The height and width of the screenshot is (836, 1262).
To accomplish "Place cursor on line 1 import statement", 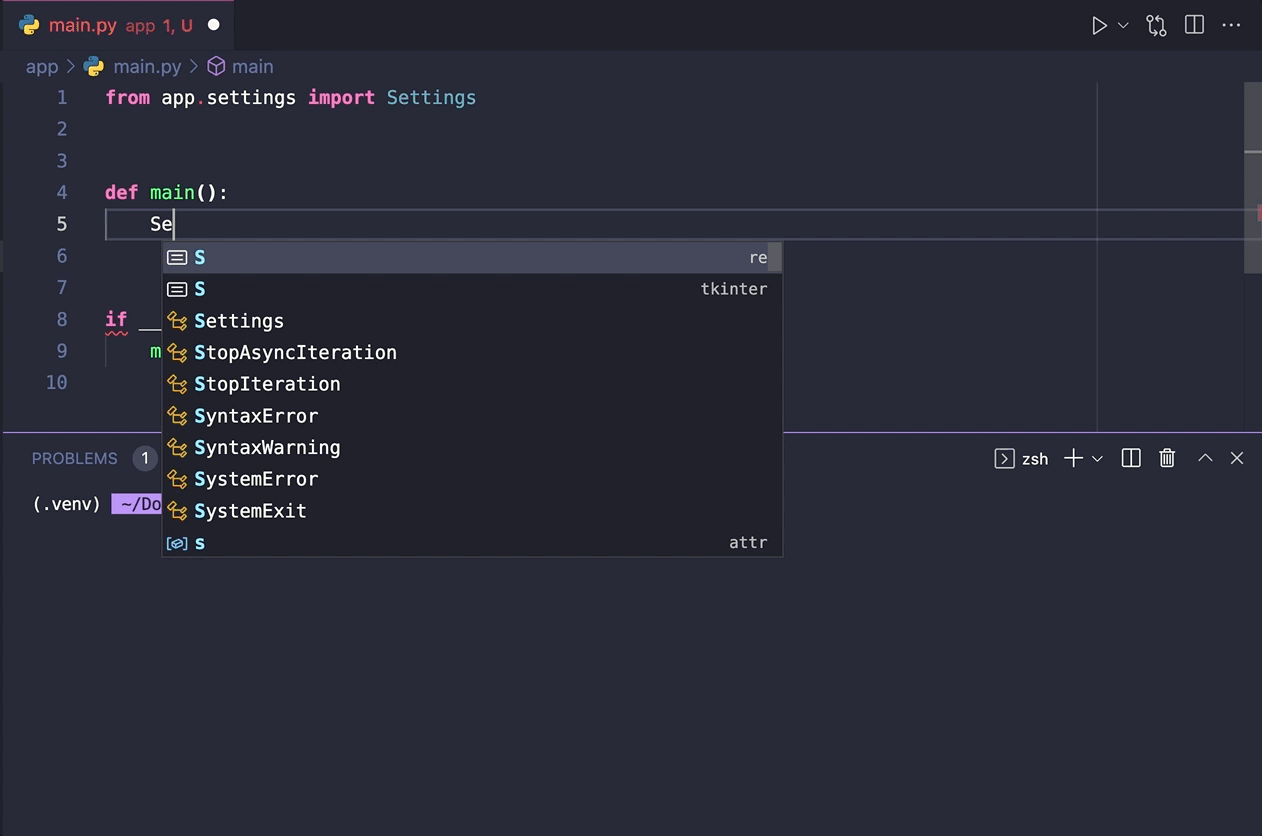I will point(290,97).
